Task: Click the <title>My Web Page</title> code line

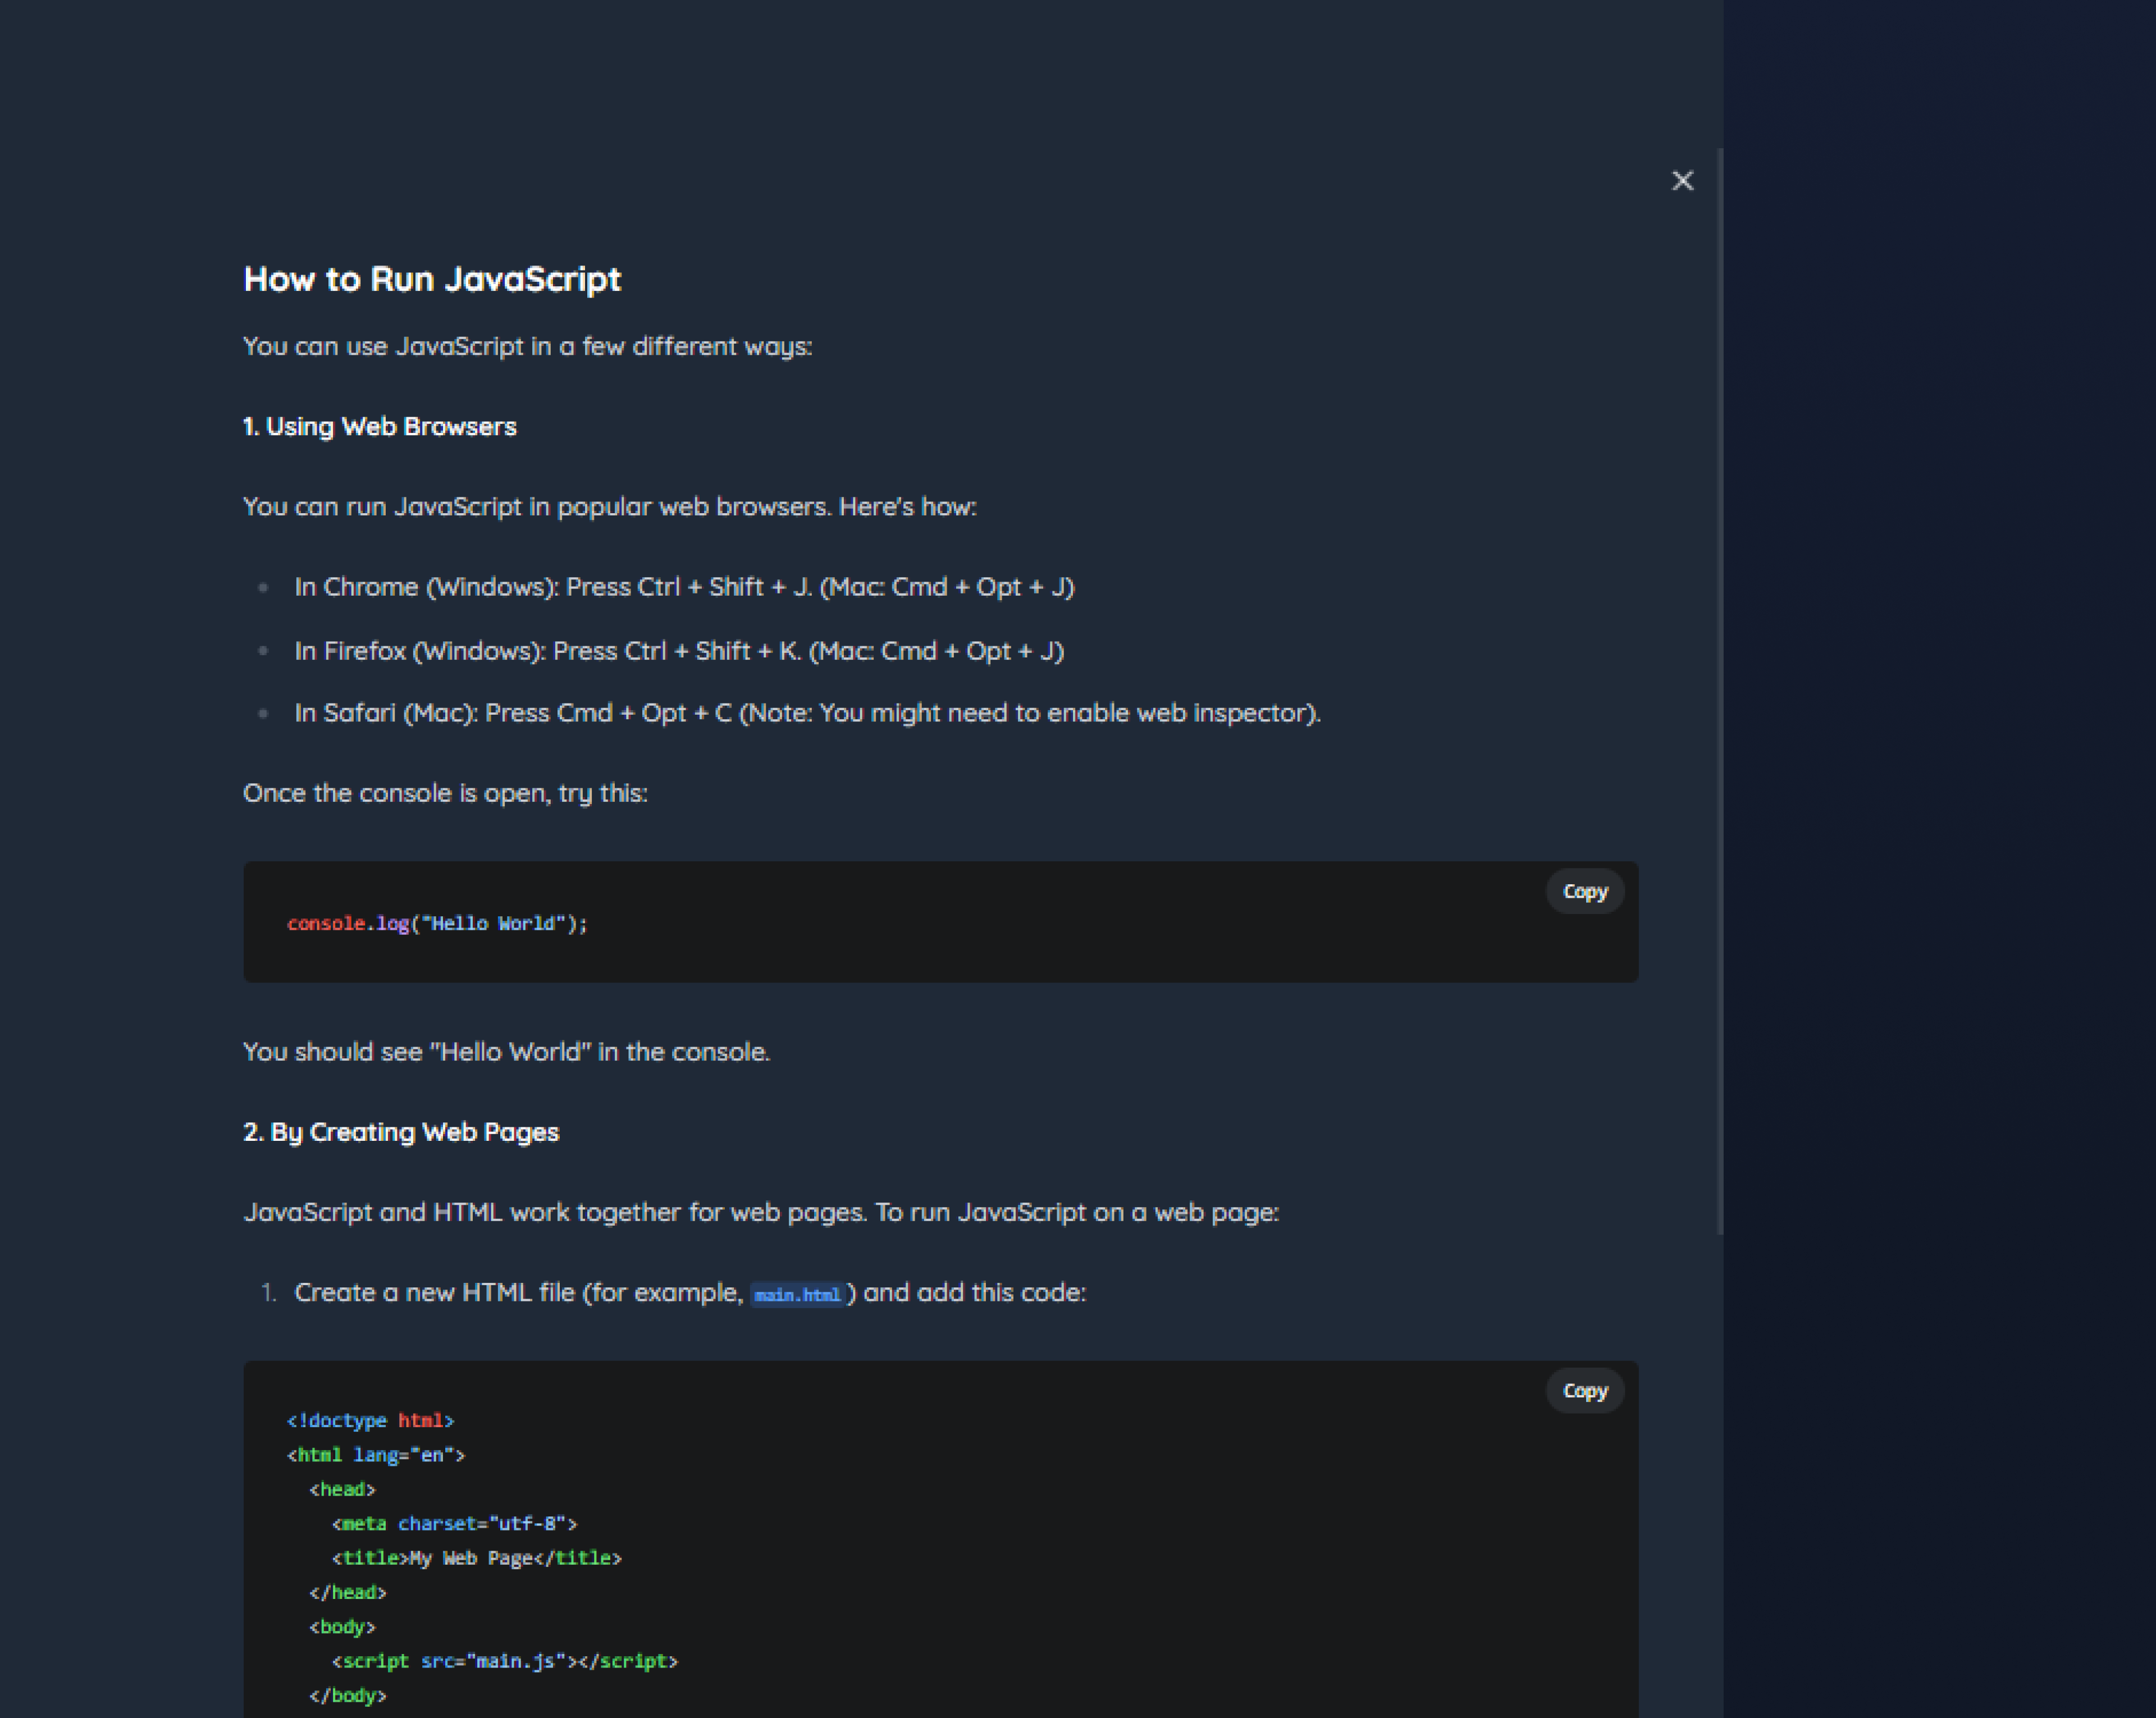Action: point(477,1558)
